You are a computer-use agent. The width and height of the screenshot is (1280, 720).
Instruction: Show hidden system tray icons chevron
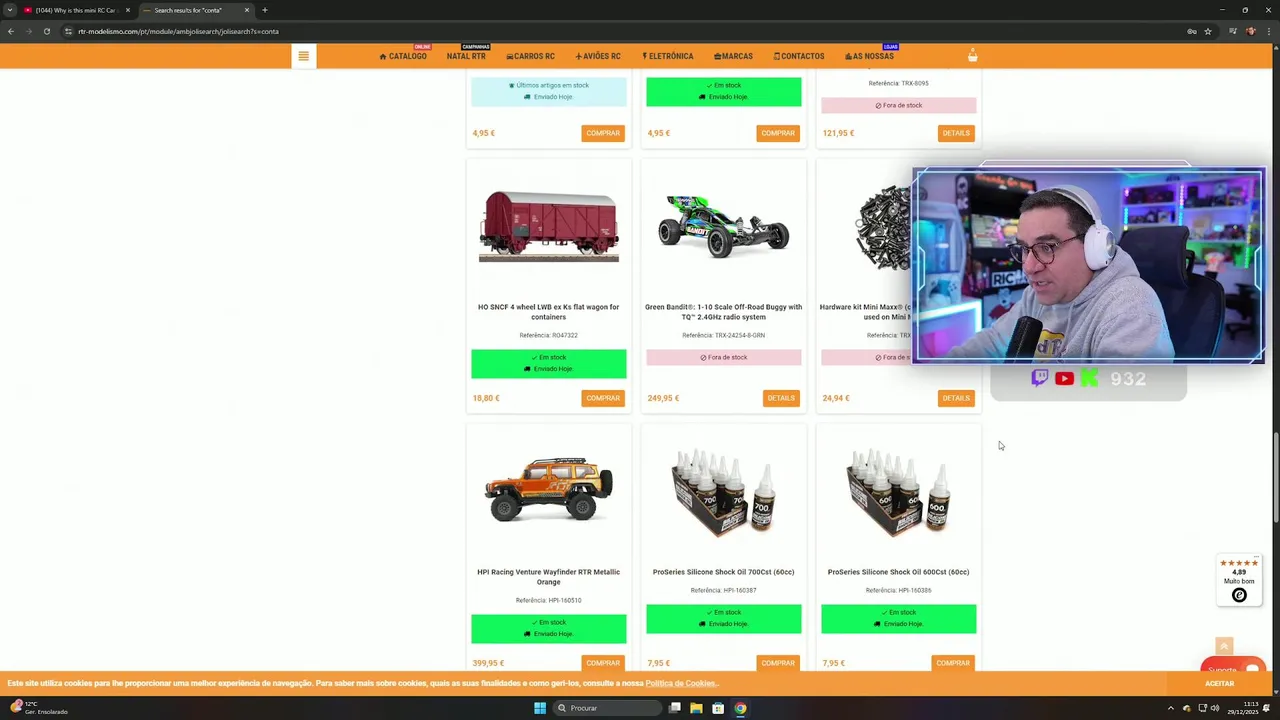[1171, 708]
